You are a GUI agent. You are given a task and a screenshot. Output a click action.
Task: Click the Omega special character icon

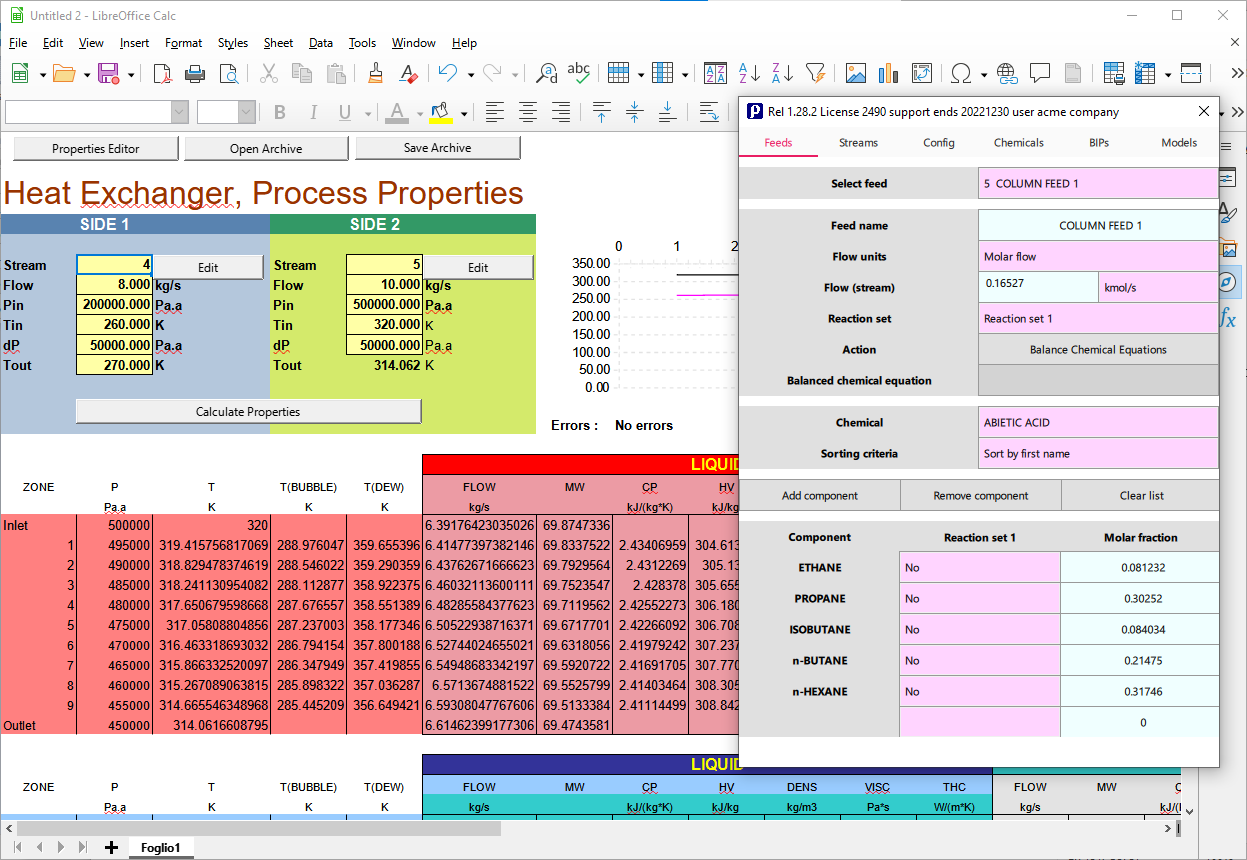[961, 73]
